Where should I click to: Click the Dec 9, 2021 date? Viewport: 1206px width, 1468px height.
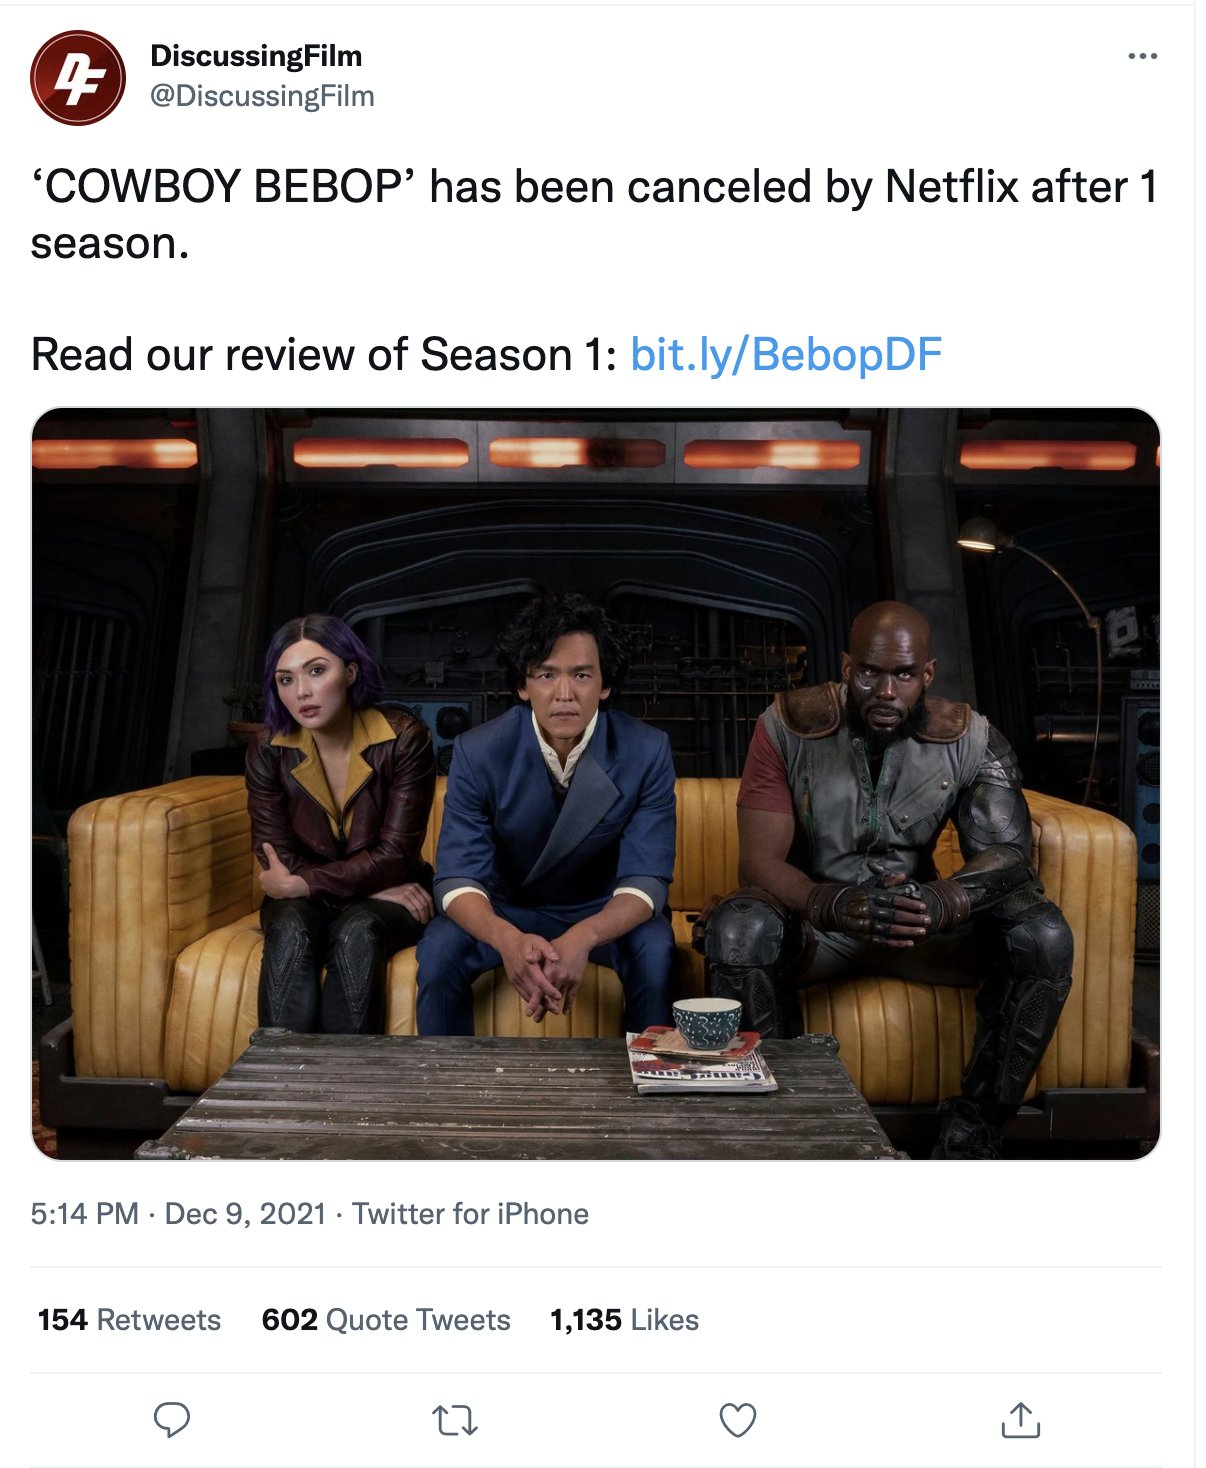[x=245, y=1214]
